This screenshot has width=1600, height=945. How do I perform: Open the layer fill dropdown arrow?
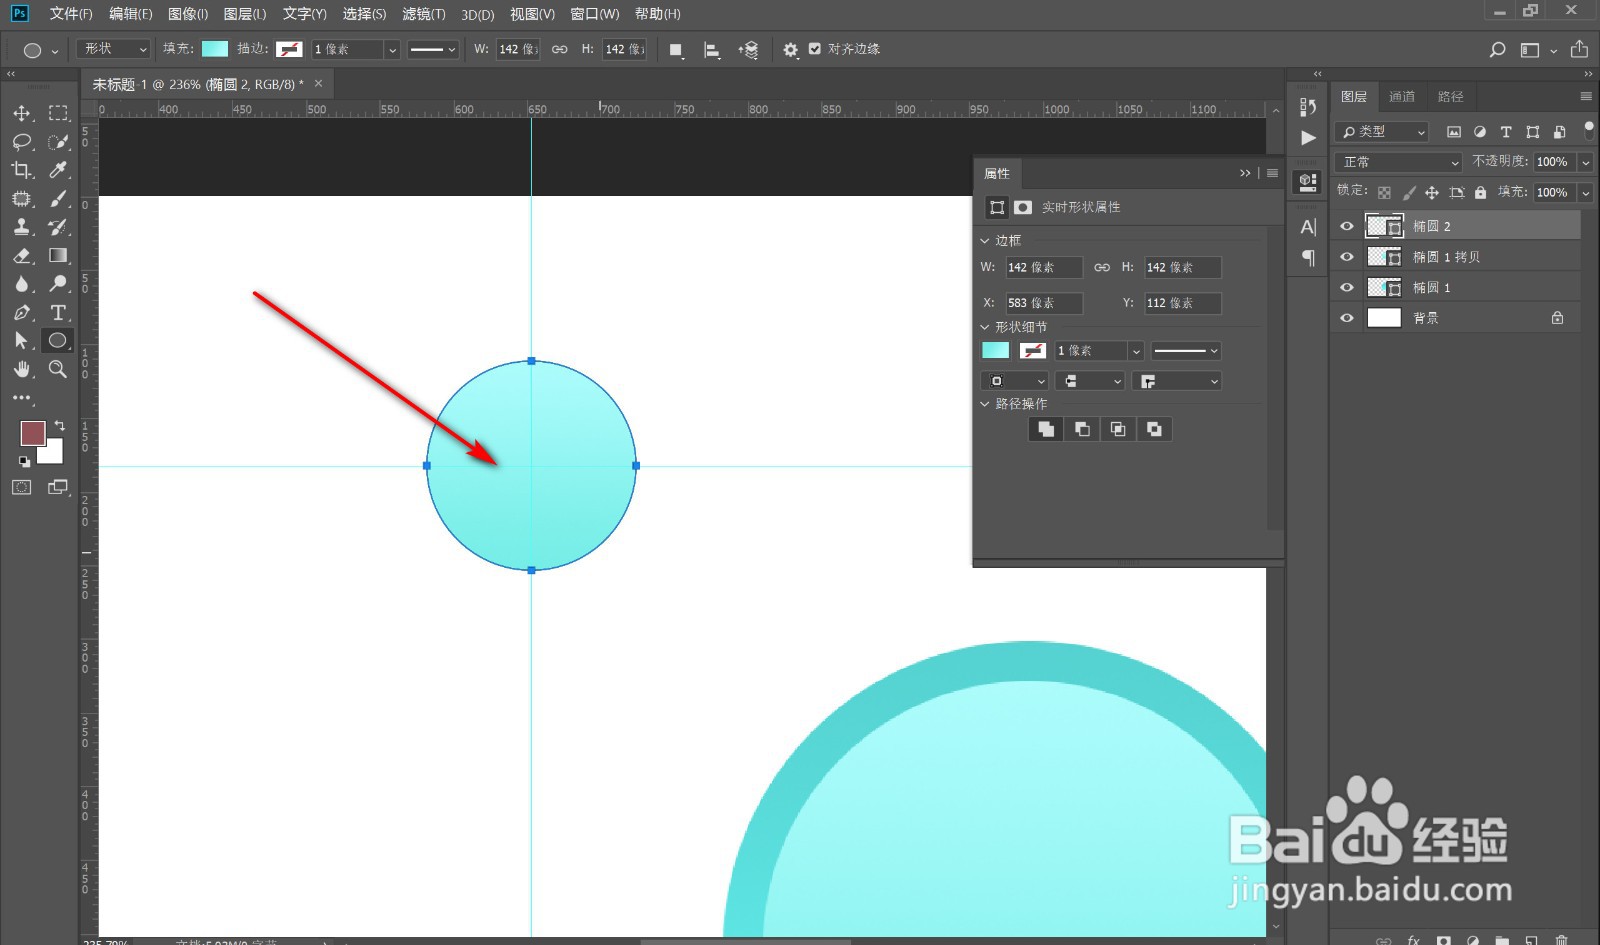coord(1586,192)
